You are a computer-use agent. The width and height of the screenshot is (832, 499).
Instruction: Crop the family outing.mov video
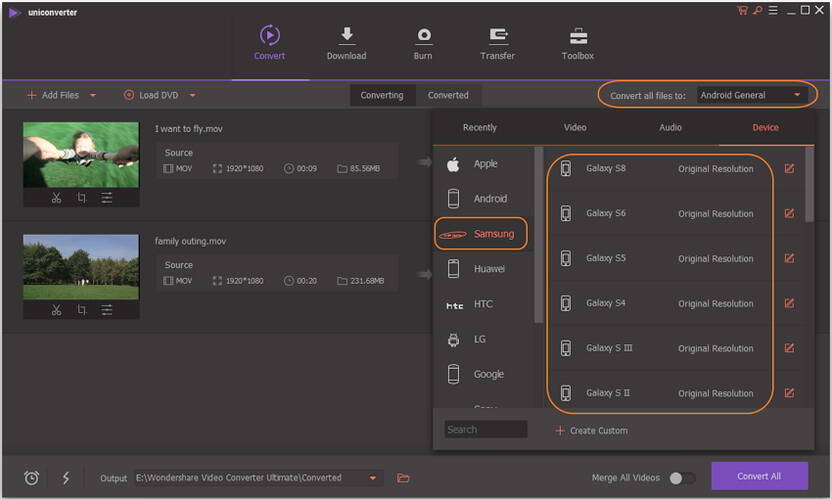81,310
